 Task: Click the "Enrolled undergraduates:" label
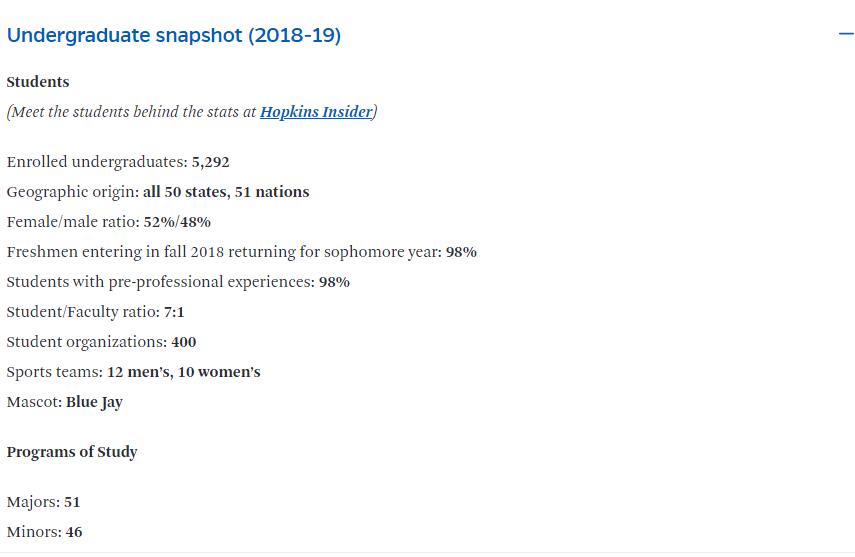[x=97, y=162]
